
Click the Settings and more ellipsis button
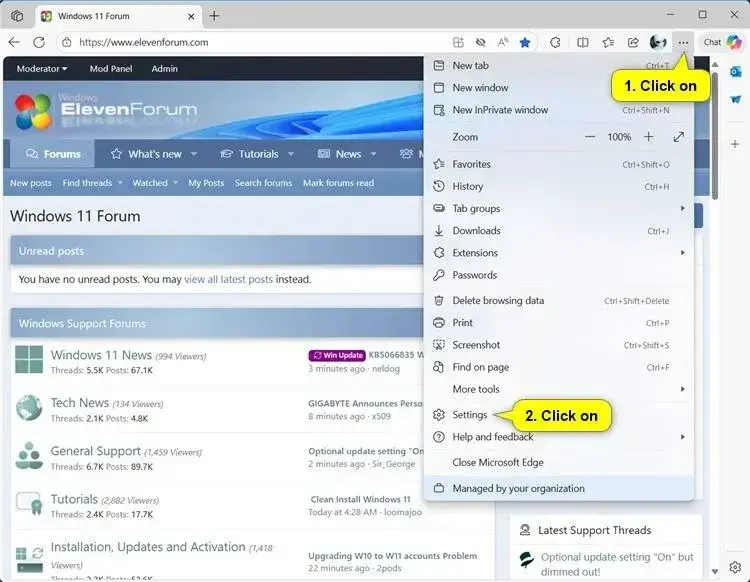[x=683, y=43]
